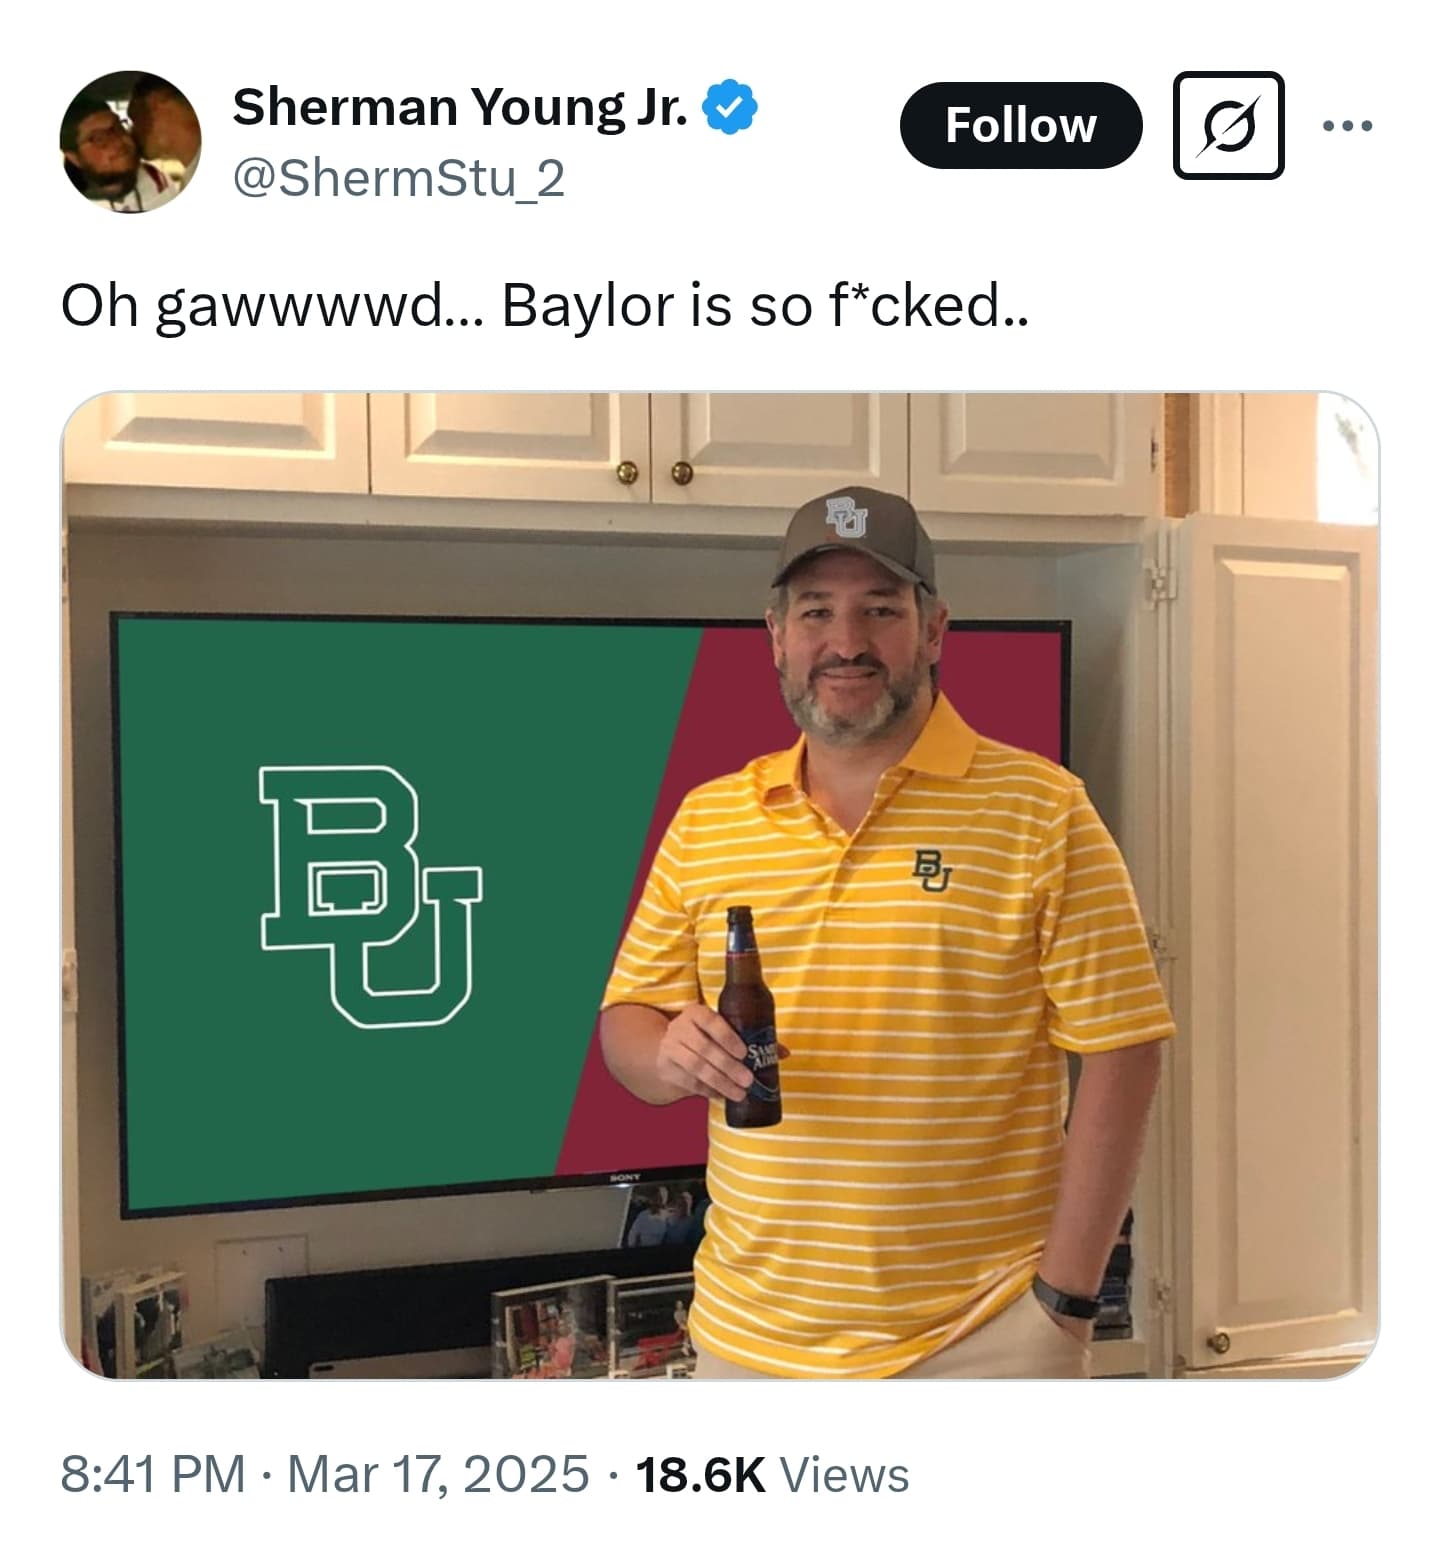View the 18.6K Views count
This screenshot has width=1440, height=1556.
(x=772, y=1474)
